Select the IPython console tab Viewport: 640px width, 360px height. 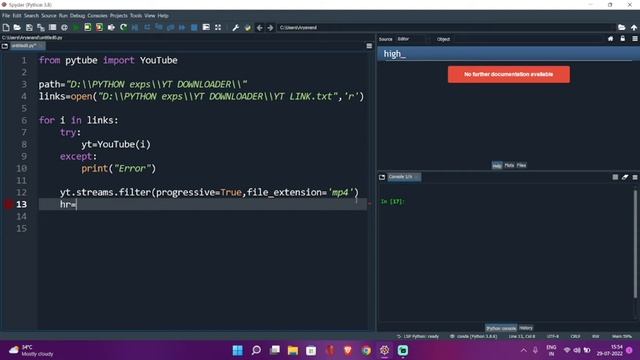[x=501, y=328]
